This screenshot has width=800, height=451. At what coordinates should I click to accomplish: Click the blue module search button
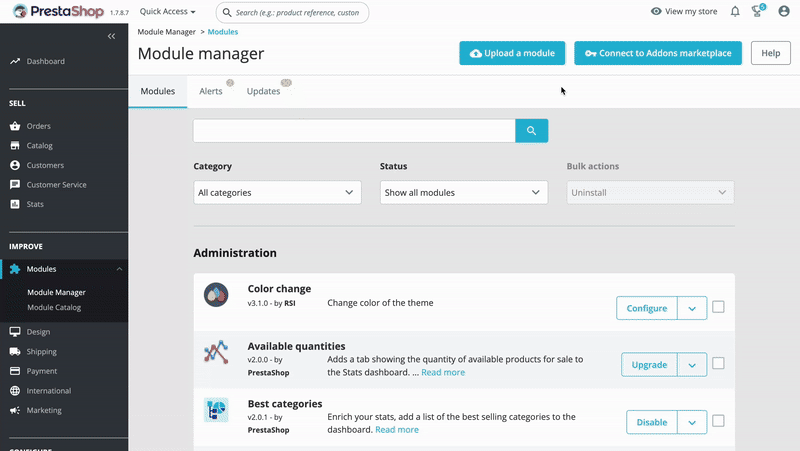coord(532,131)
